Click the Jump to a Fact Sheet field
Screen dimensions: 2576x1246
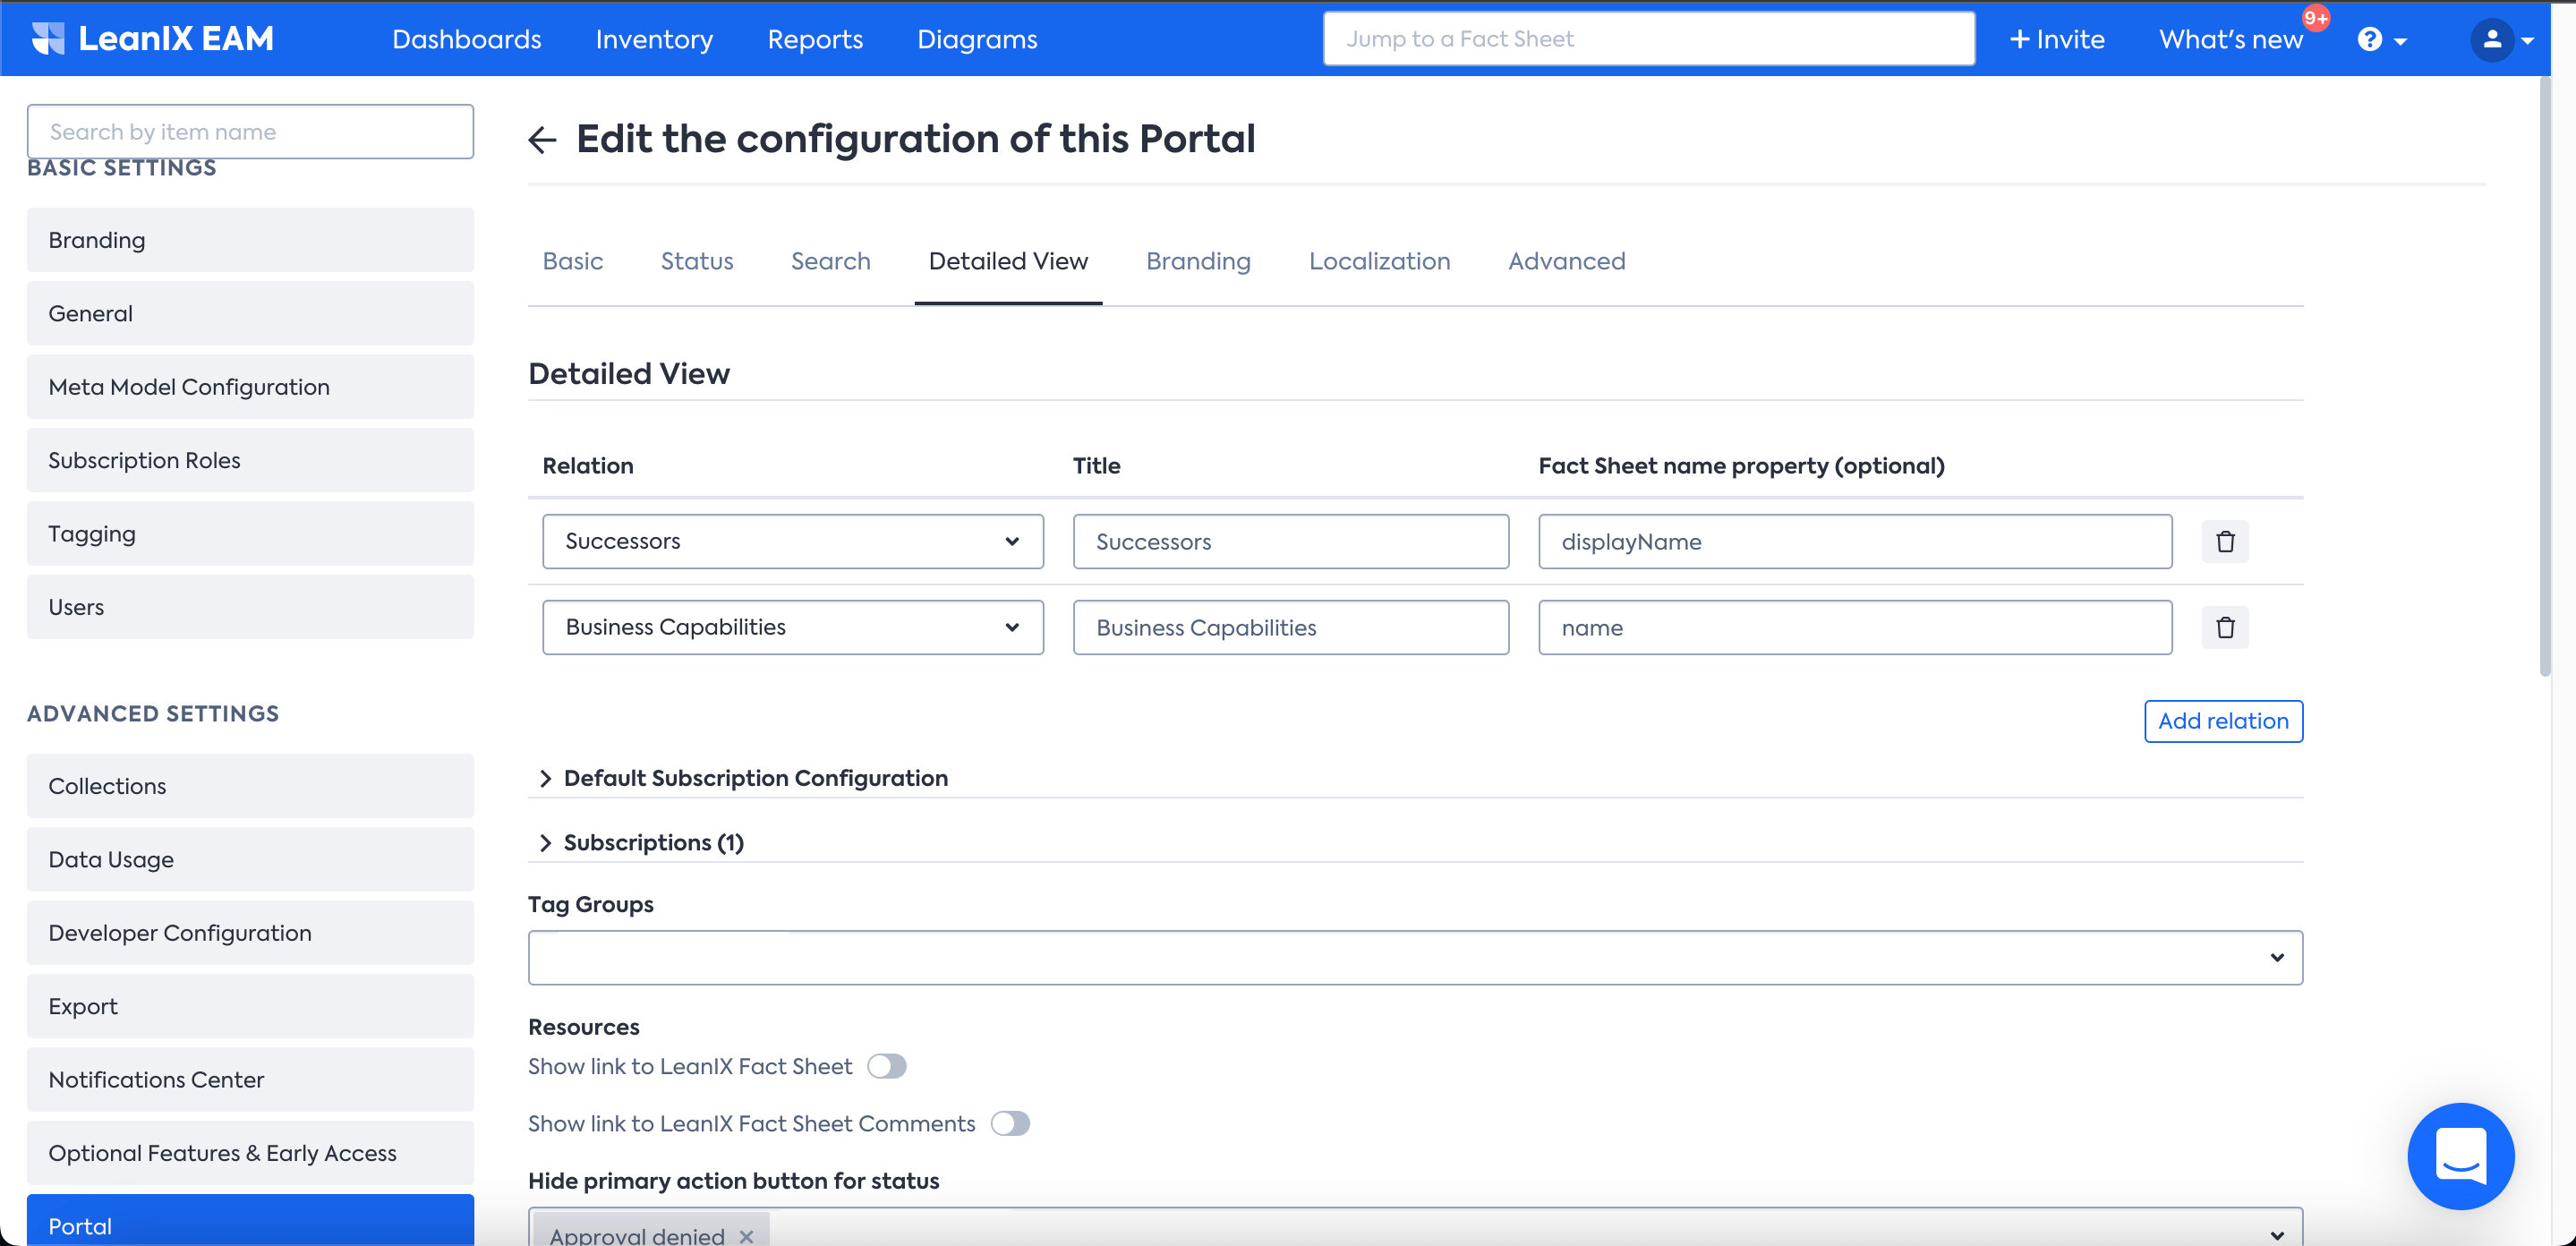click(1648, 39)
